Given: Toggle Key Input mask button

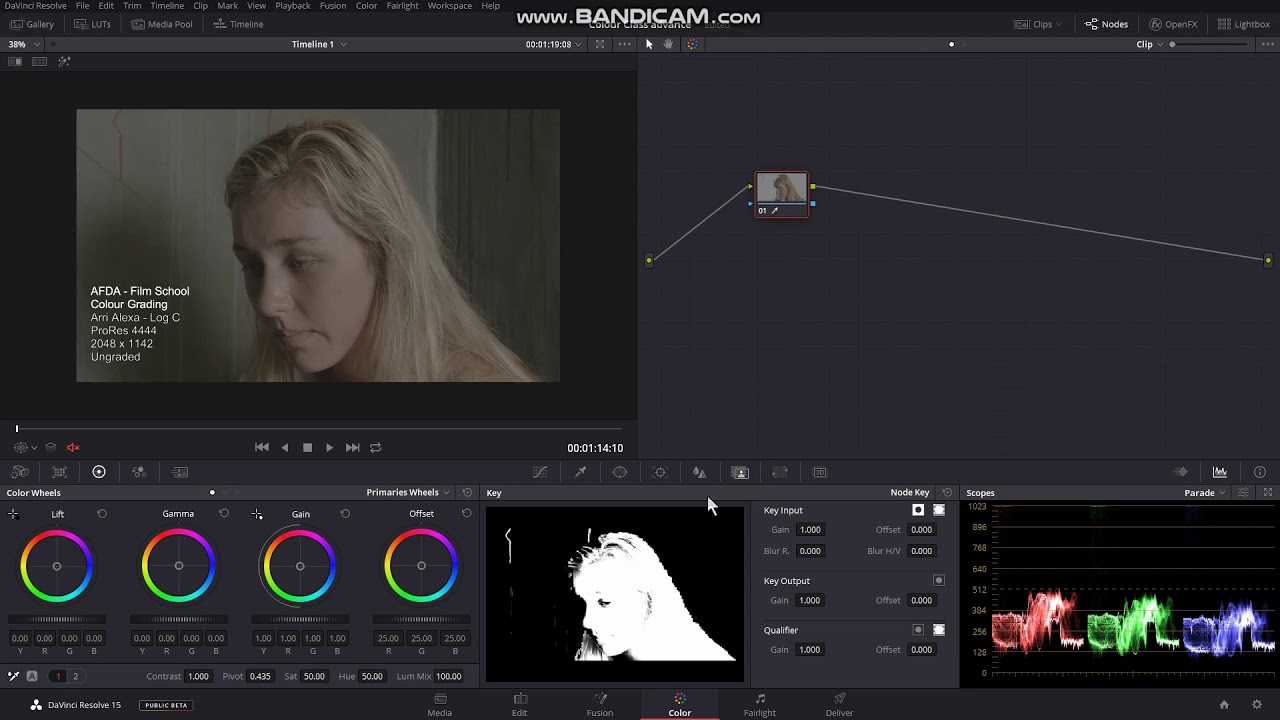Looking at the screenshot, I should pyautogui.click(x=939, y=510).
